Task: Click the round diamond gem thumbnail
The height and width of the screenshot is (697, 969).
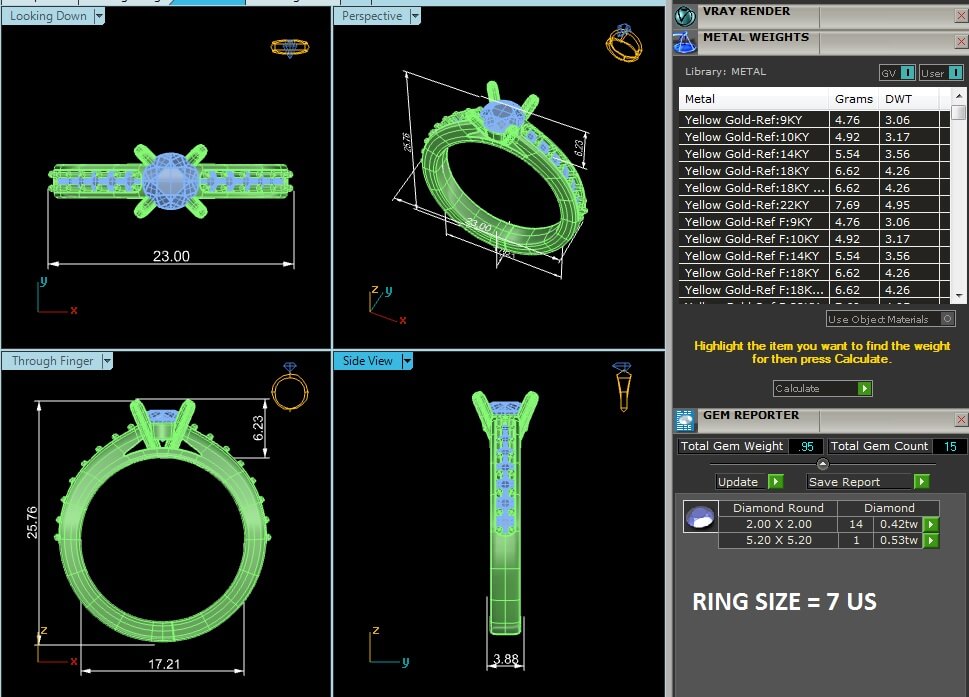Action: click(699, 518)
